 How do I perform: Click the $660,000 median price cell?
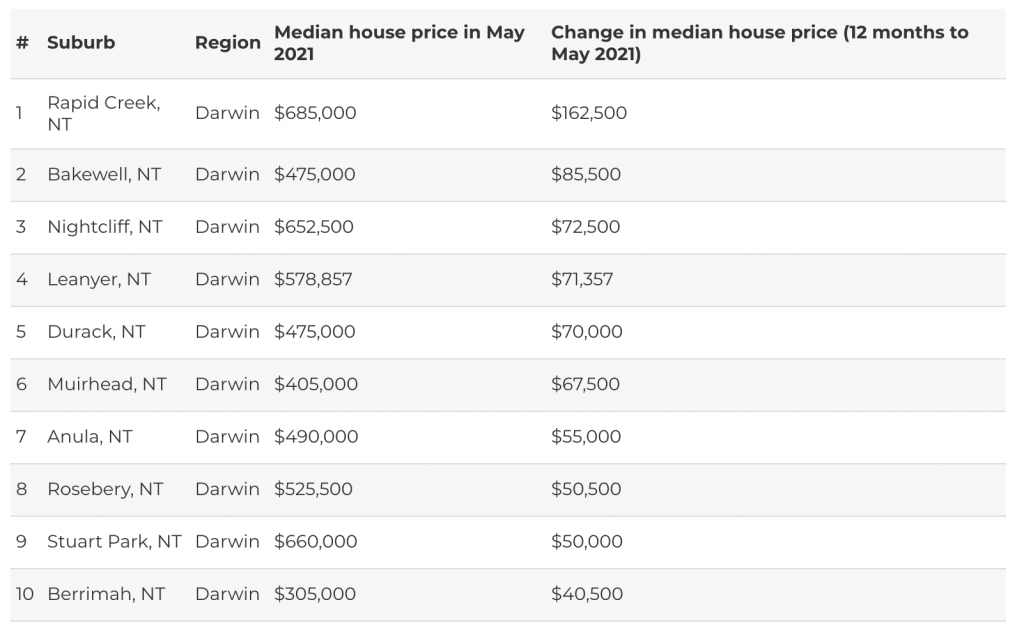(315, 541)
